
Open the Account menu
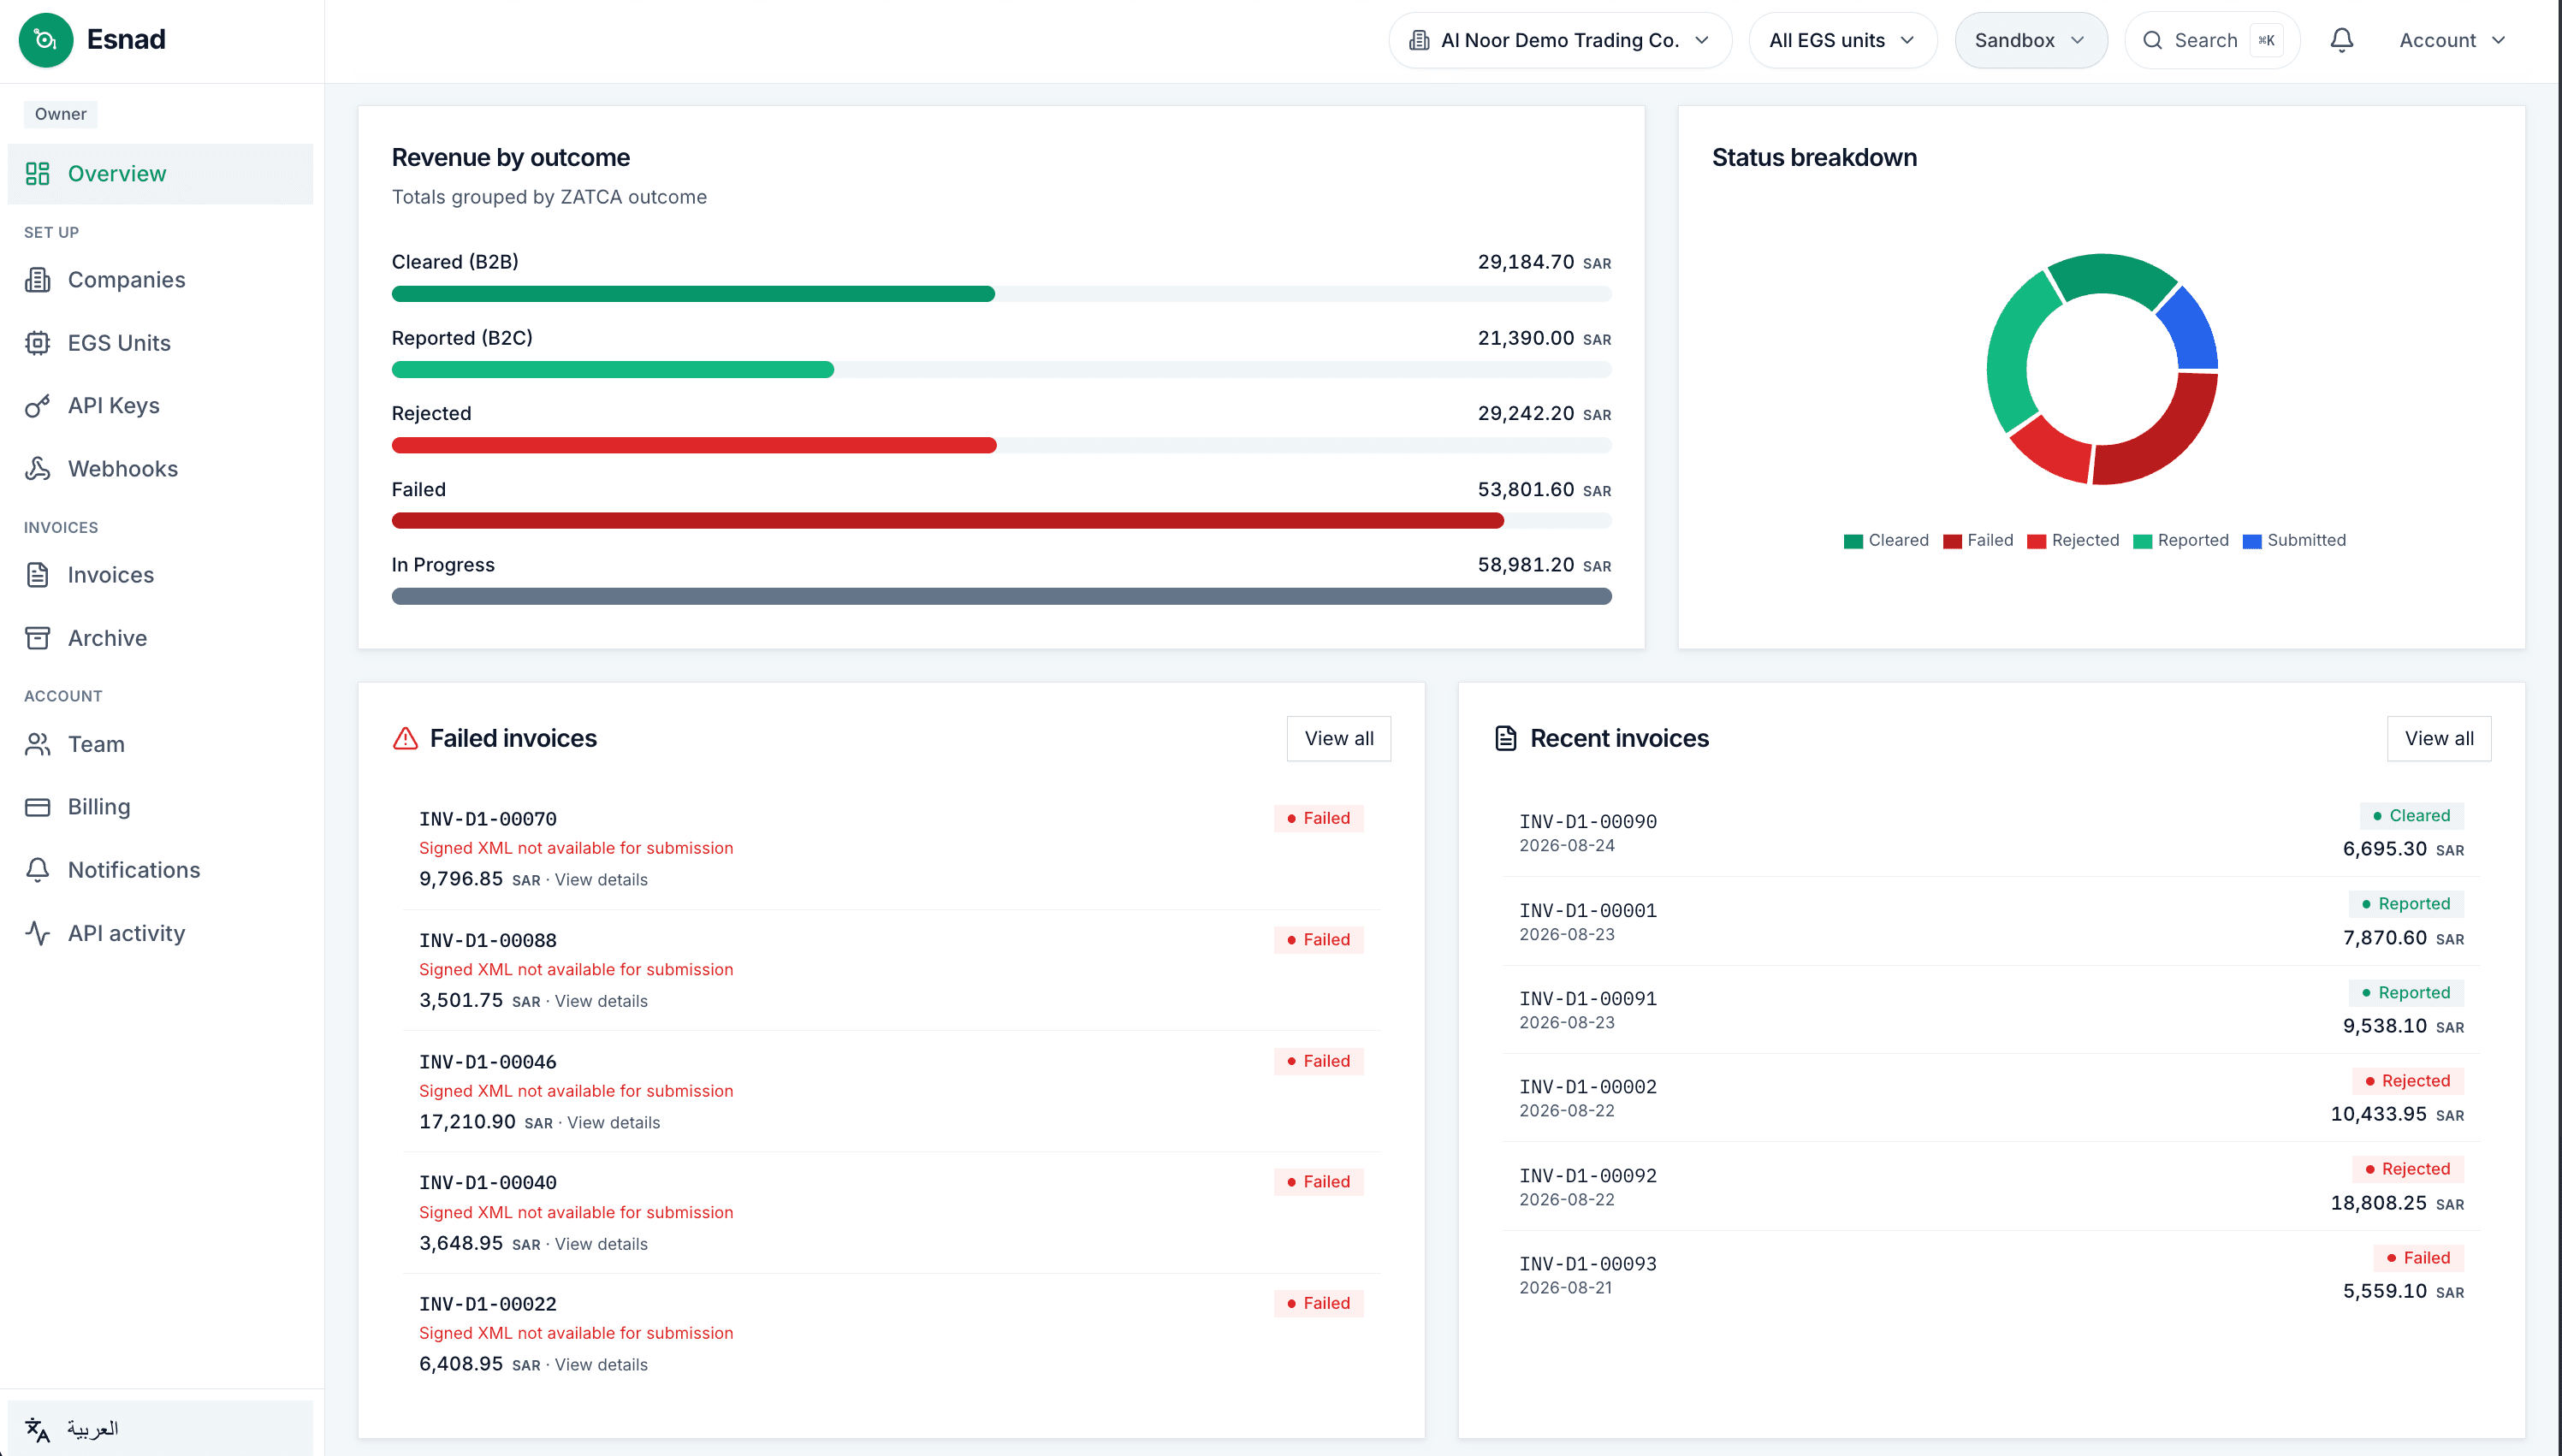(x=2452, y=40)
